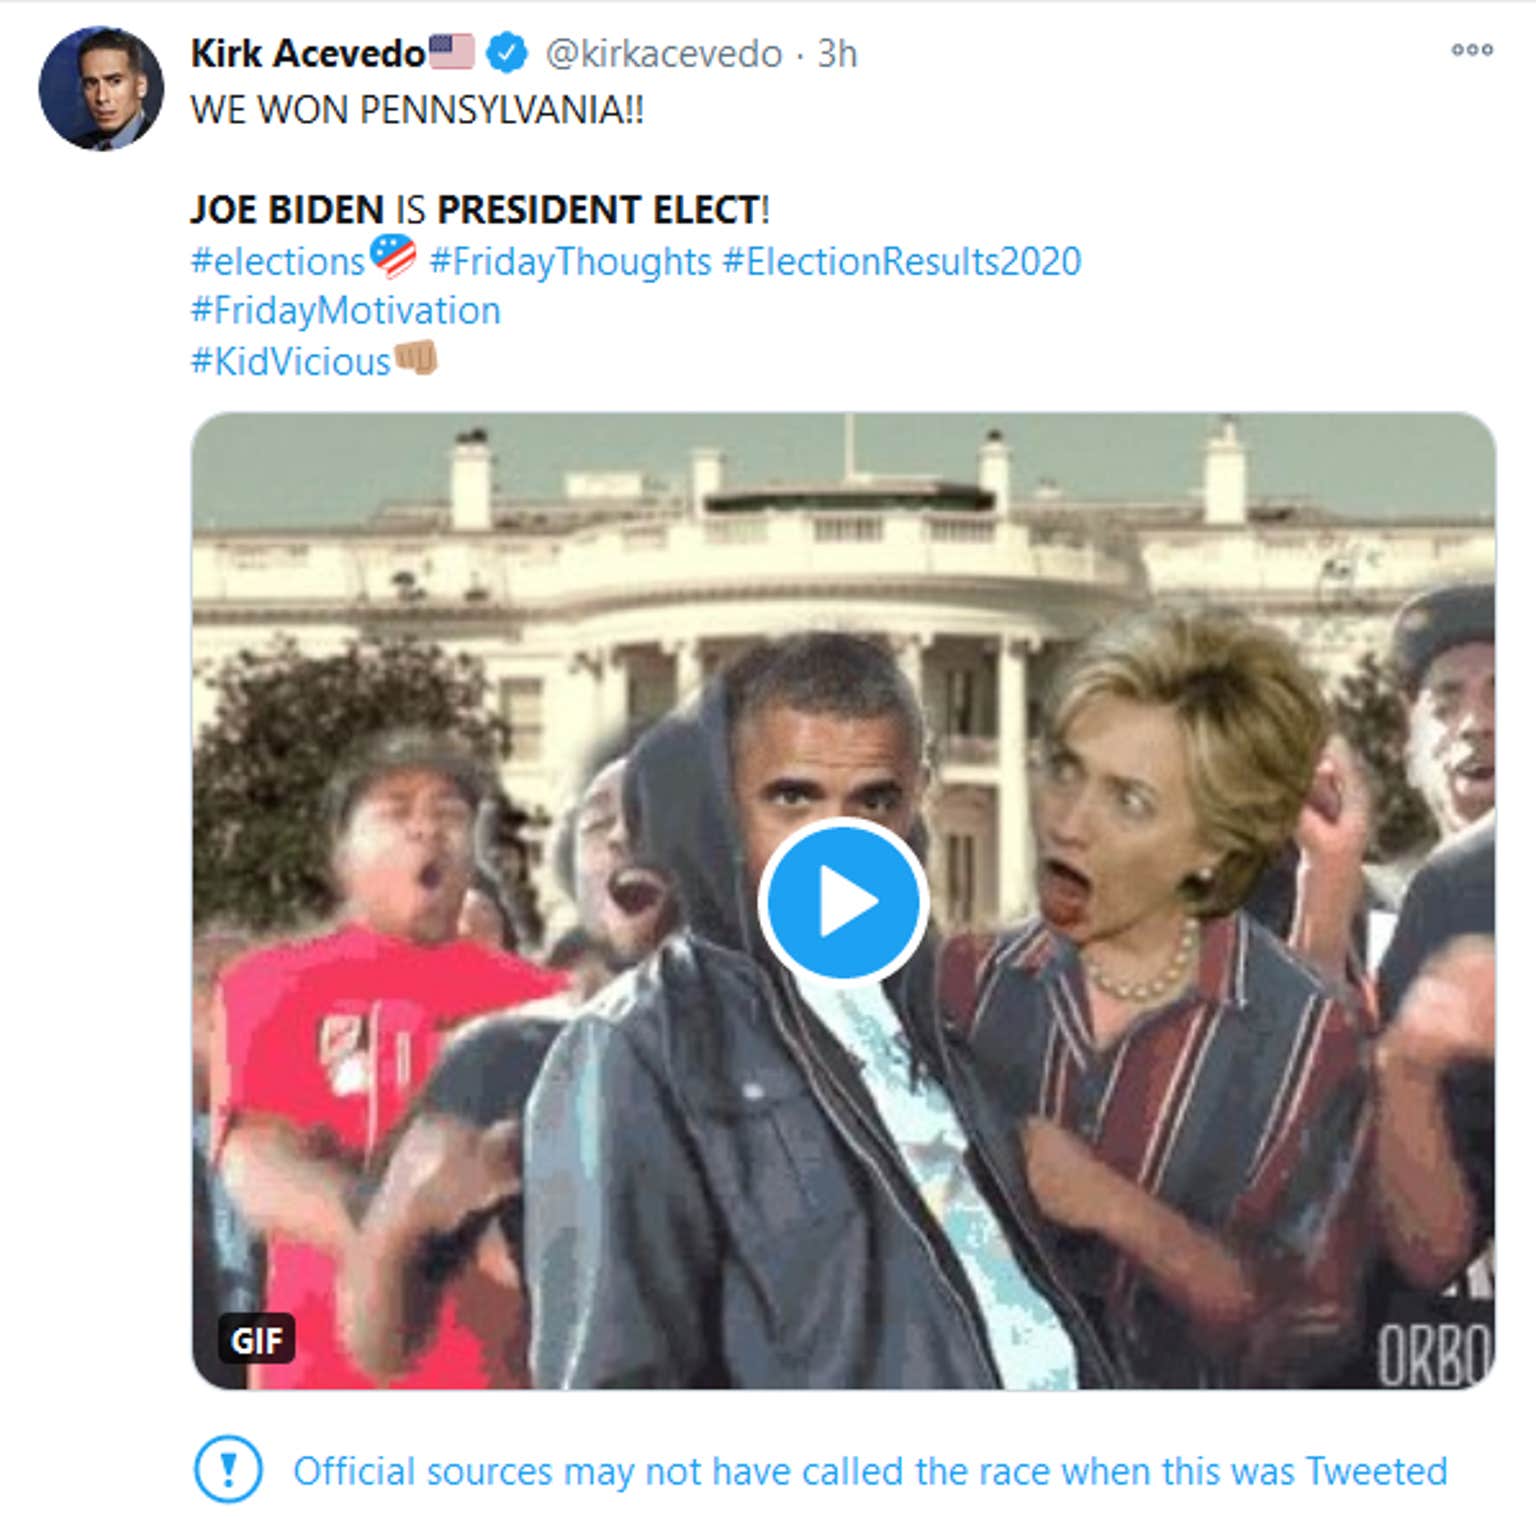
Task: Open the tweet via the 3h timestamp
Action: 837,54
